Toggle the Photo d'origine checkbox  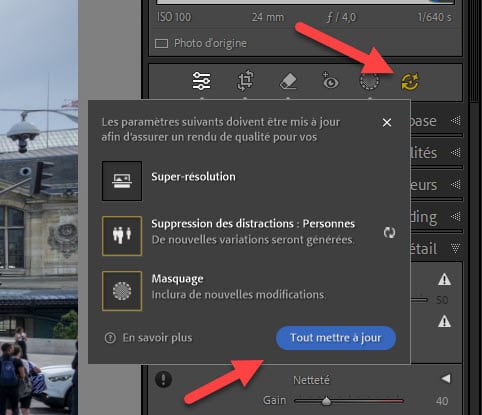click(x=161, y=44)
